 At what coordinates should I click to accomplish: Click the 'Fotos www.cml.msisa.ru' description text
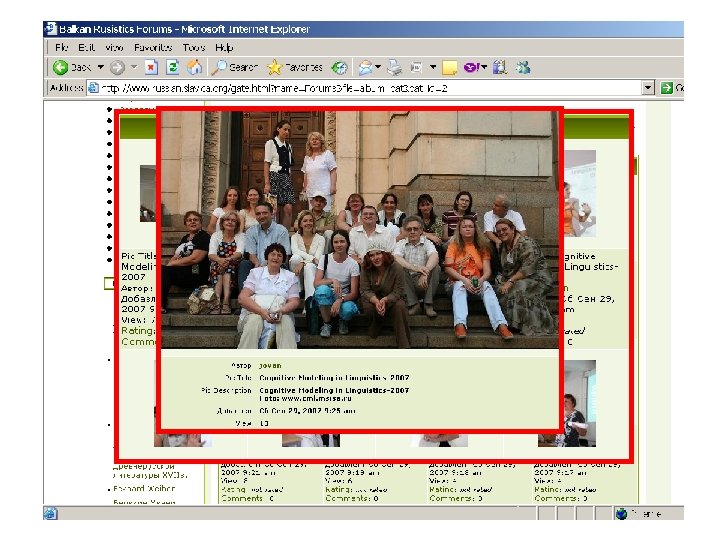(305, 398)
